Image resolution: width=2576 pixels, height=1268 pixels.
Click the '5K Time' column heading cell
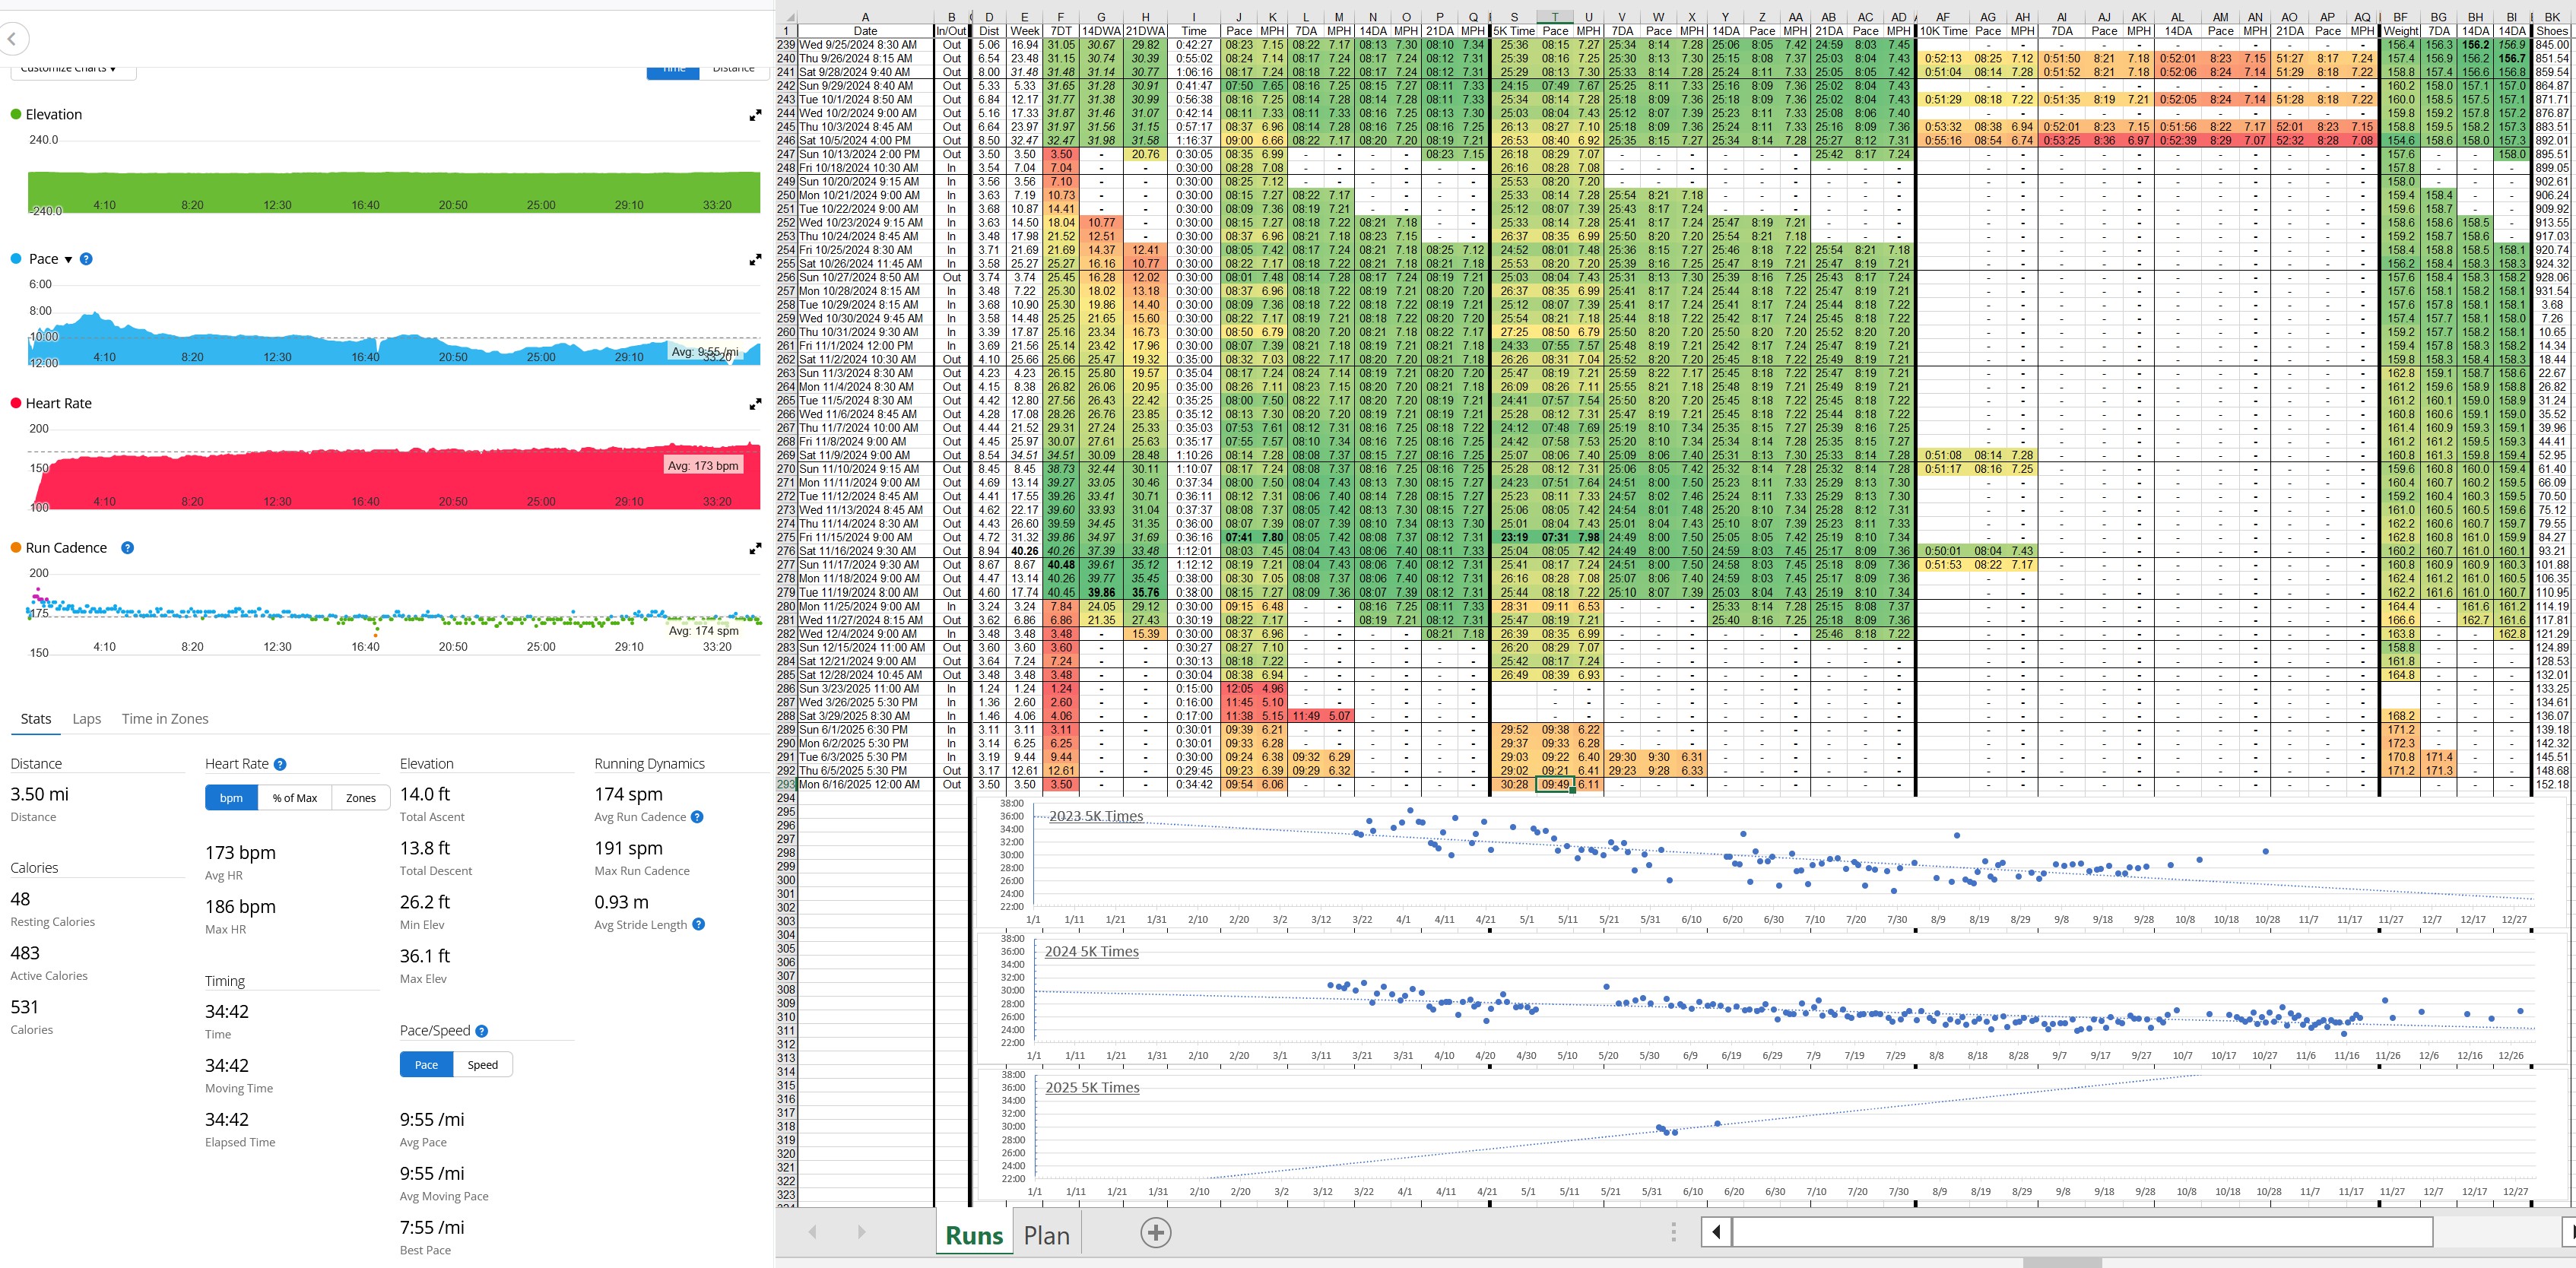(x=1514, y=31)
